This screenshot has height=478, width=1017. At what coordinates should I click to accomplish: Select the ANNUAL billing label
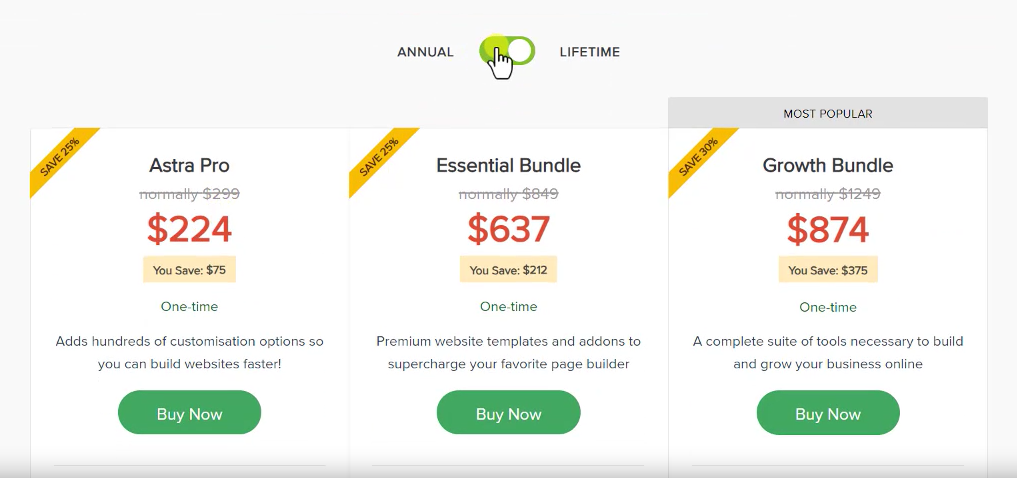425,52
